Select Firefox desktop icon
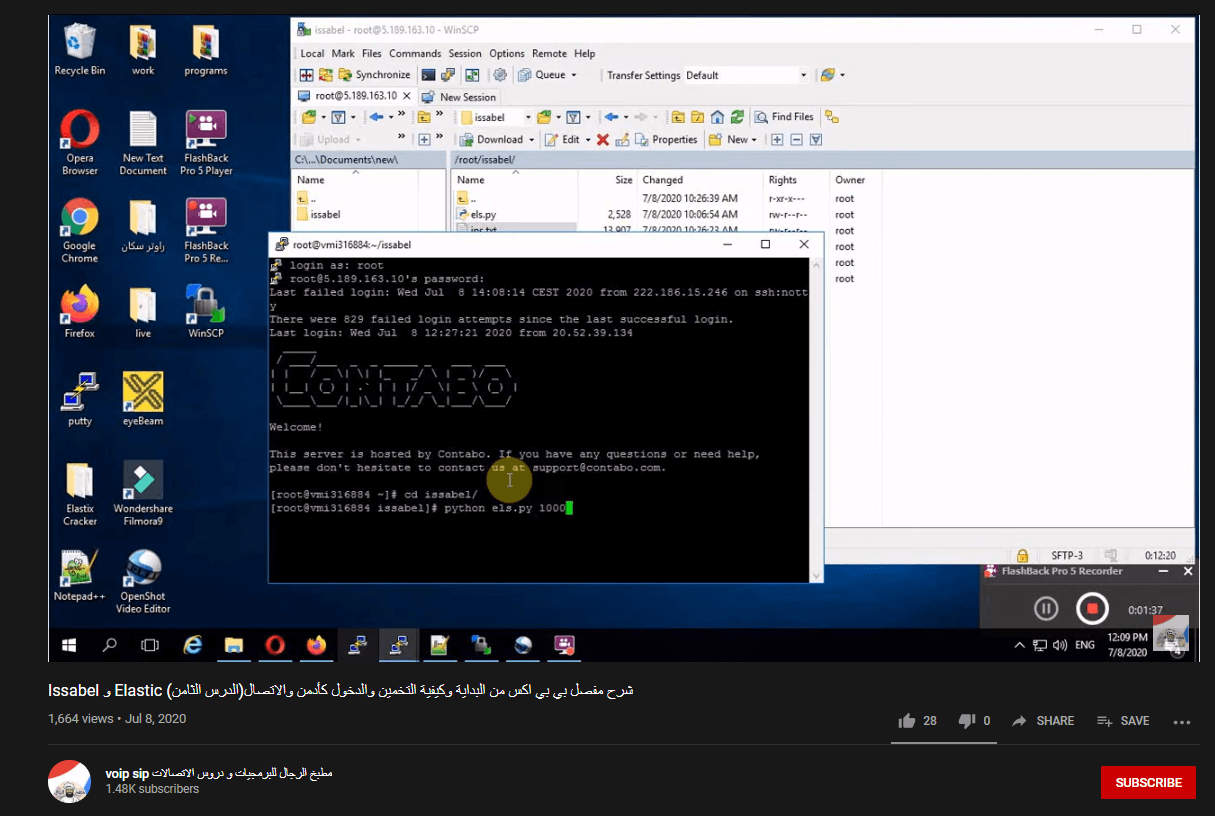Screen dimensions: 1215x816 [x=80, y=312]
